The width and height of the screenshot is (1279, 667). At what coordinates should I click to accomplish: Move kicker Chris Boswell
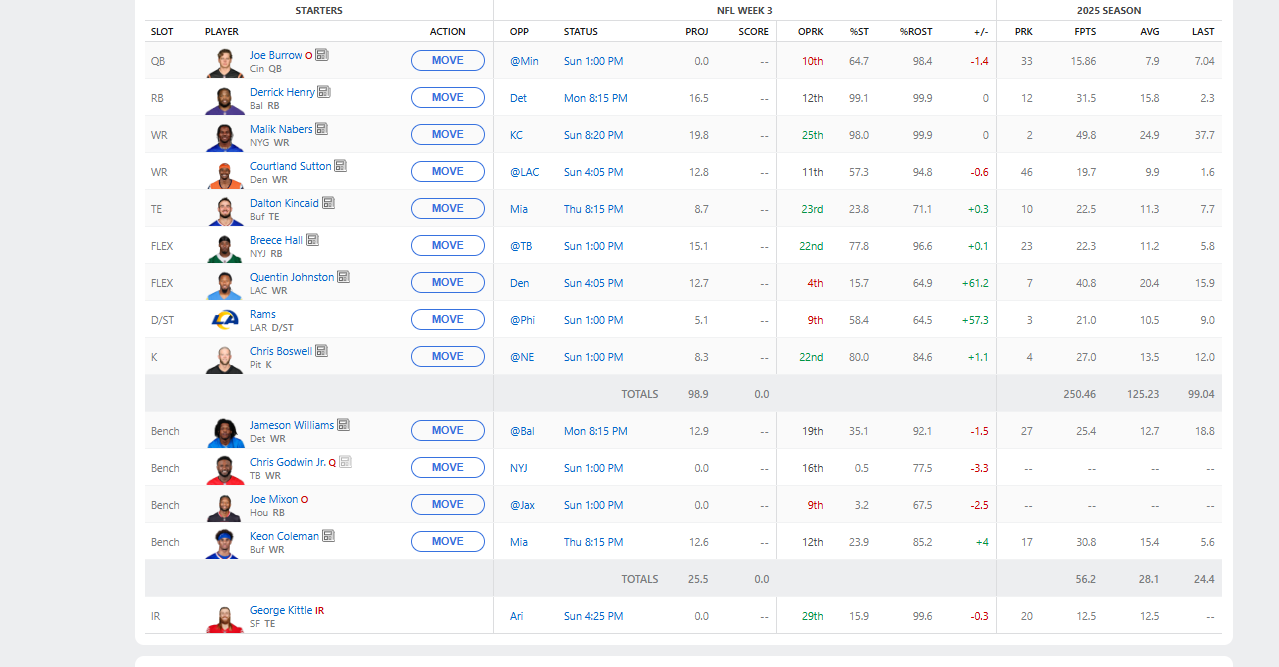pos(448,357)
